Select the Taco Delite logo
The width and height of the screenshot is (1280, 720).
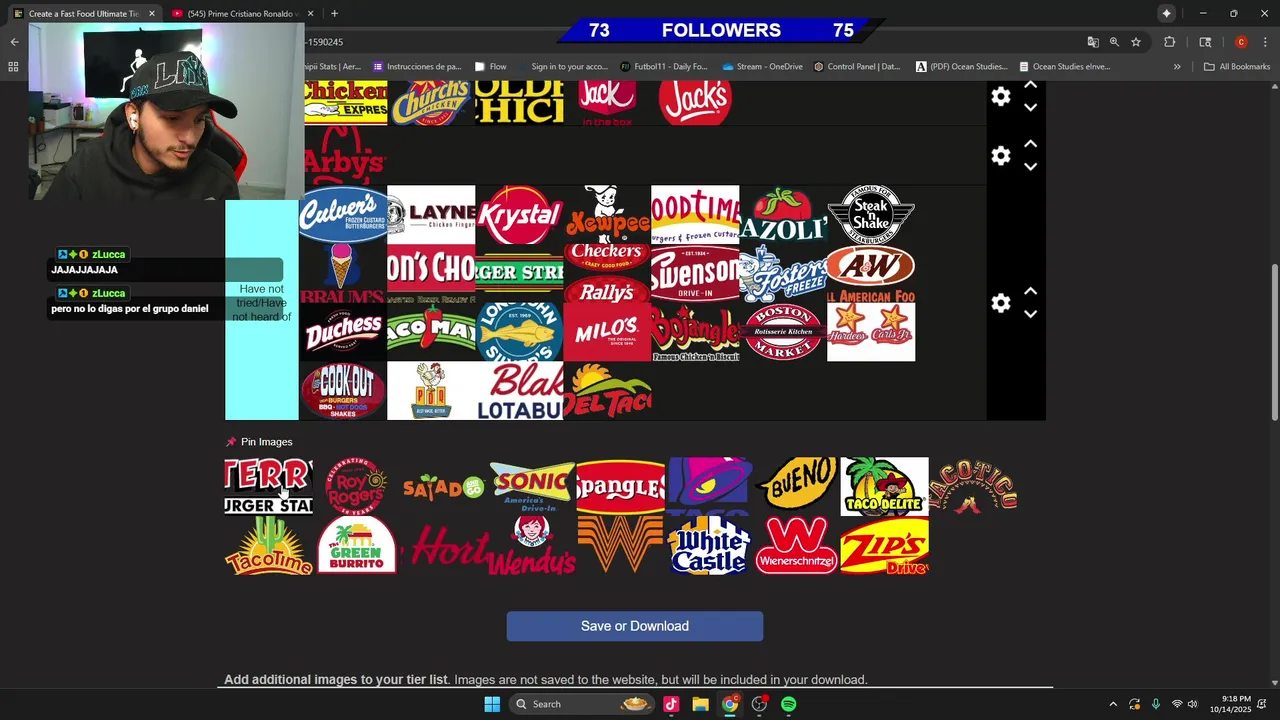tap(885, 486)
